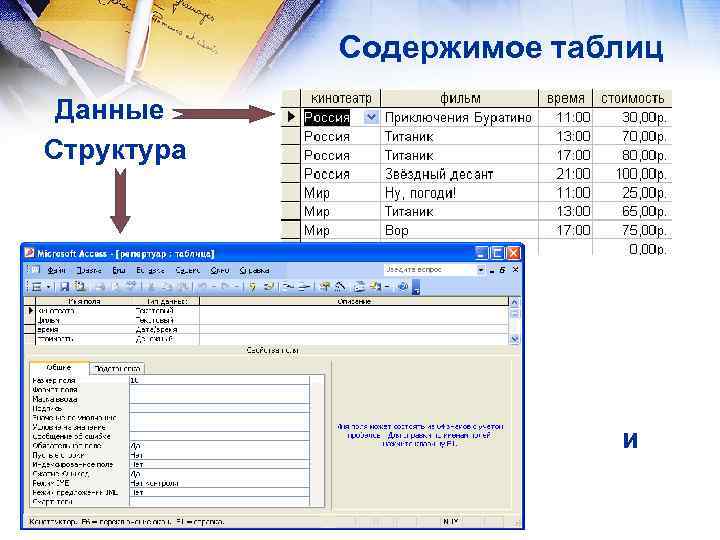720x540 pixels.
Task: Switch to the Общие properties tab
Action: (59, 368)
